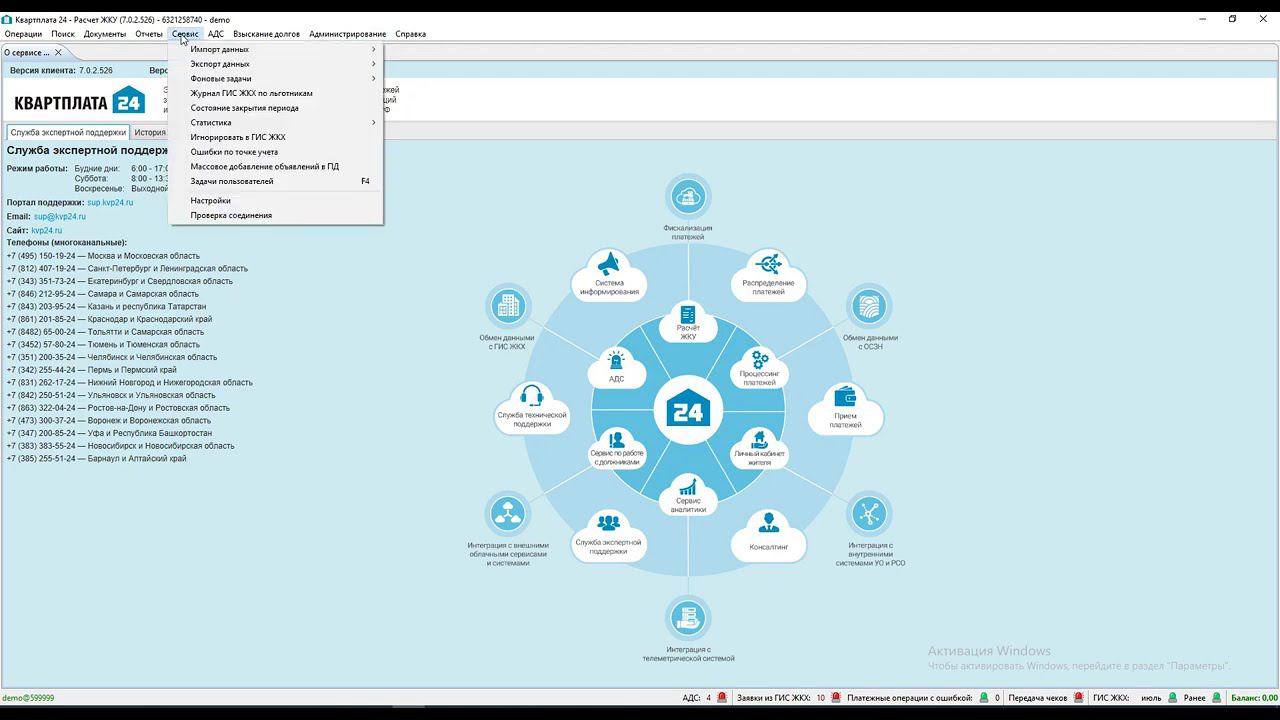
Task: Expand the Фоновые задачи submenu
Action: (277, 78)
